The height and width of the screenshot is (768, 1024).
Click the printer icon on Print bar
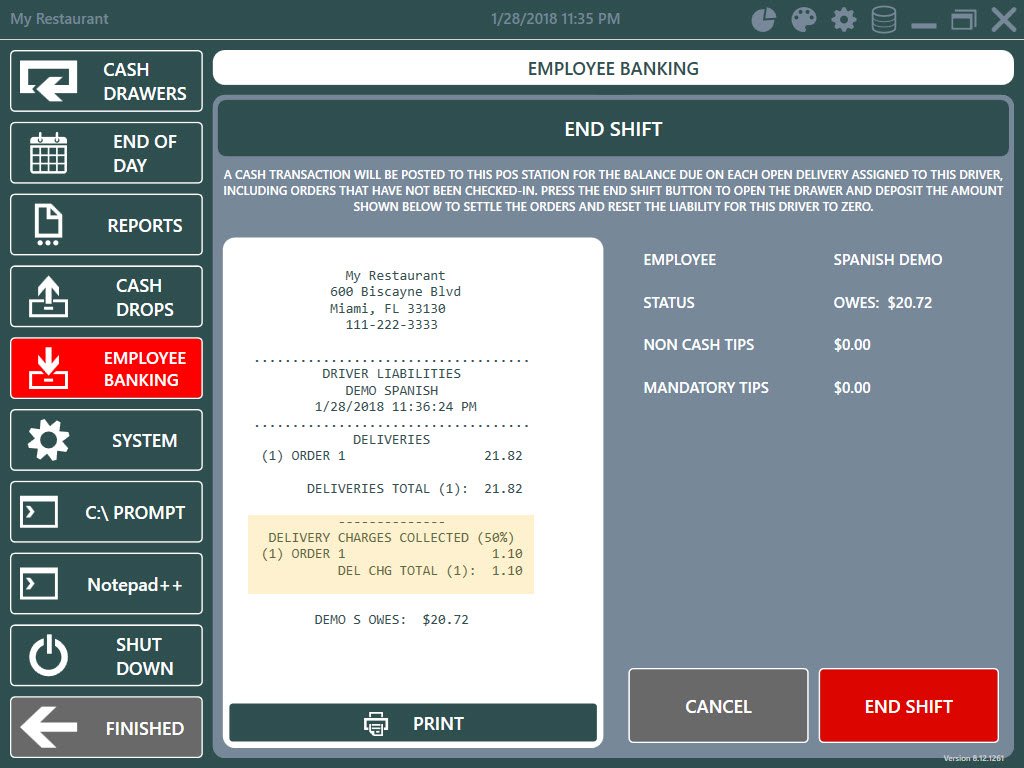[376, 723]
